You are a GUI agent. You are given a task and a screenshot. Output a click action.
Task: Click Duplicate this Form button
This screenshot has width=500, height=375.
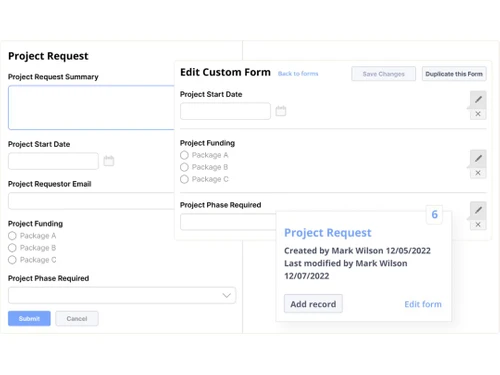(x=454, y=74)
